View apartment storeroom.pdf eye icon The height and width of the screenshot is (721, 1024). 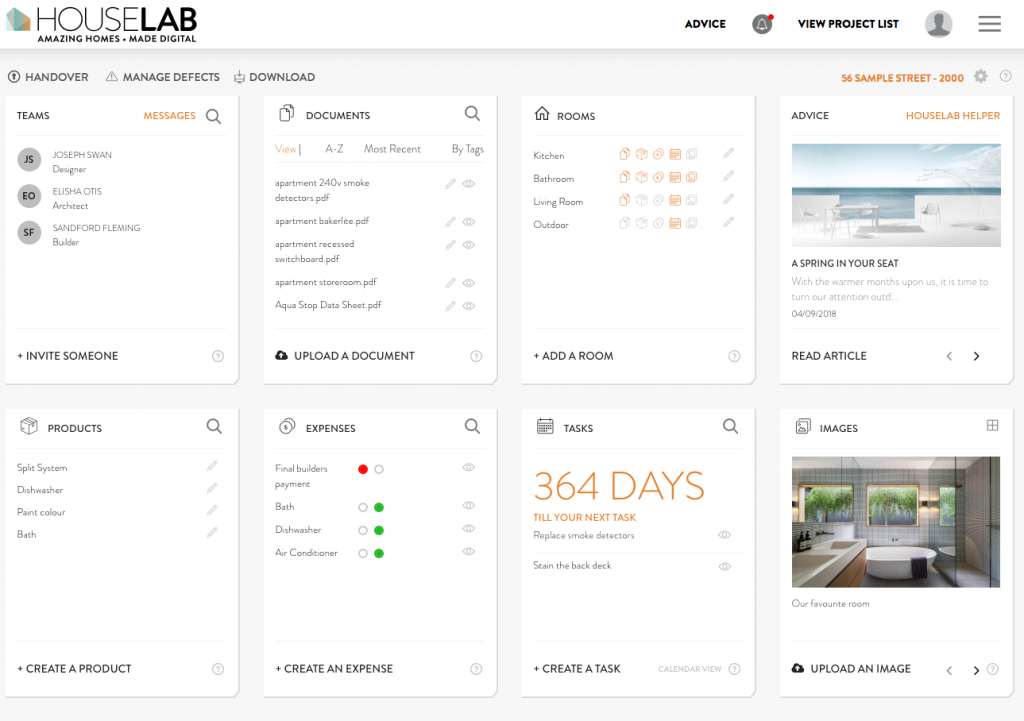[x=468, y=283]
